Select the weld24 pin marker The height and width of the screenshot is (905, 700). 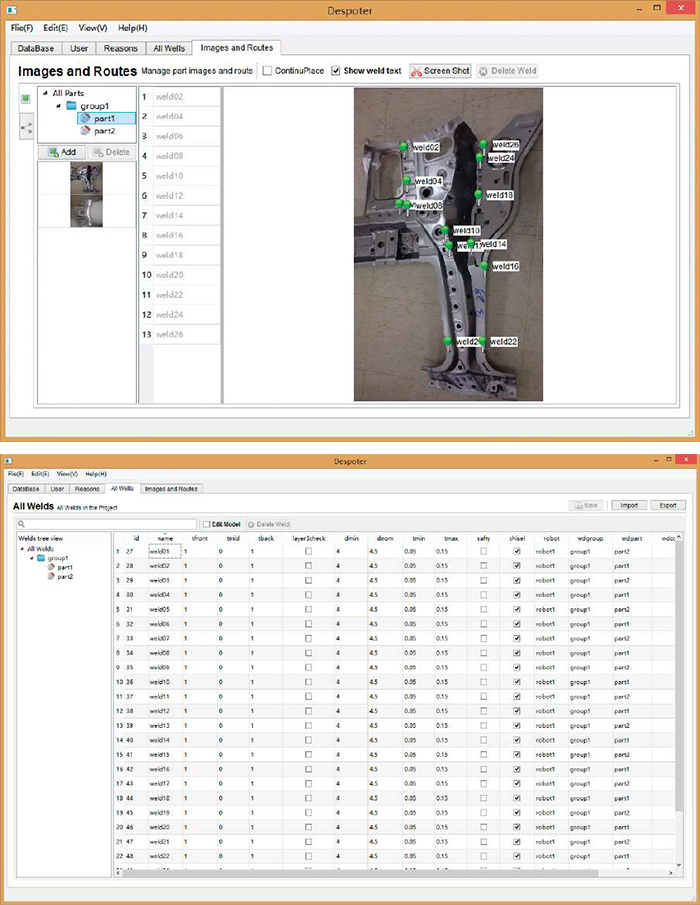(480, 158)
